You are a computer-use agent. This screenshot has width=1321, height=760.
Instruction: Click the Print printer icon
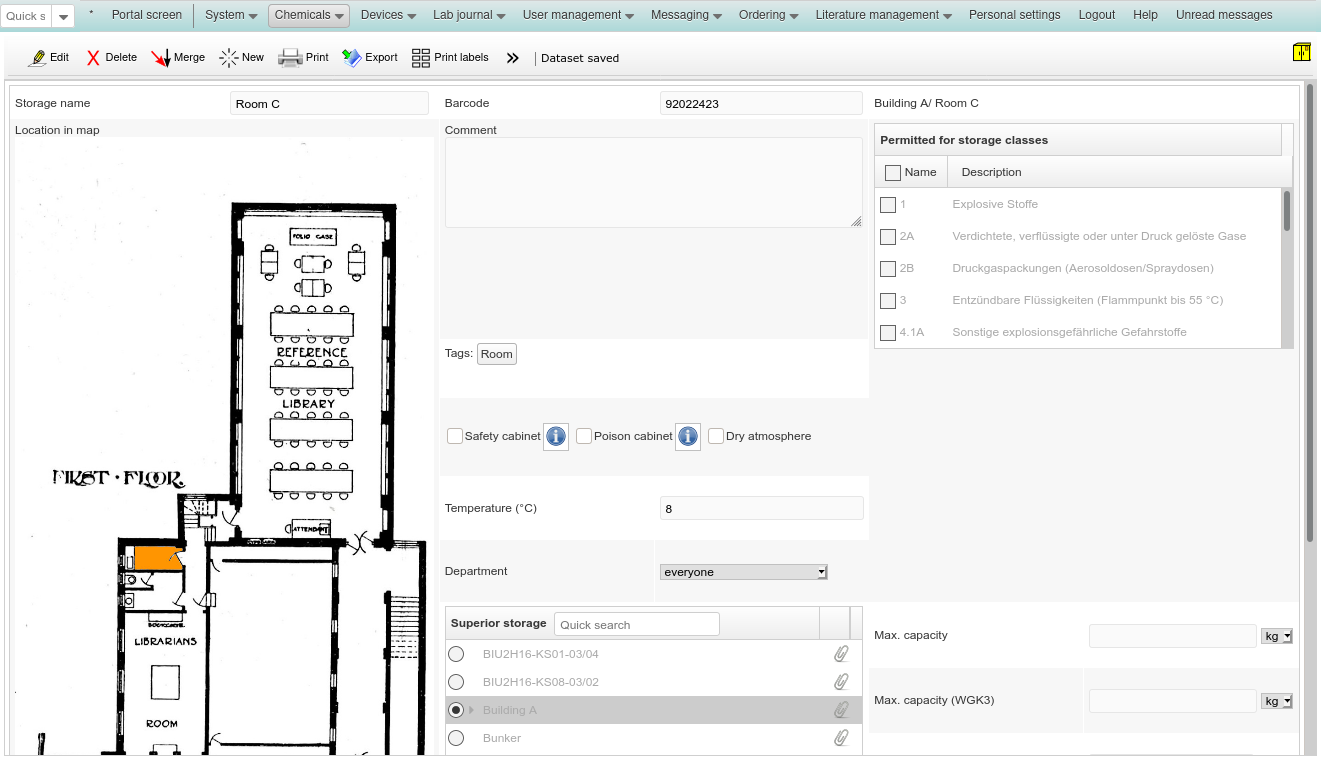click(290, 58)
